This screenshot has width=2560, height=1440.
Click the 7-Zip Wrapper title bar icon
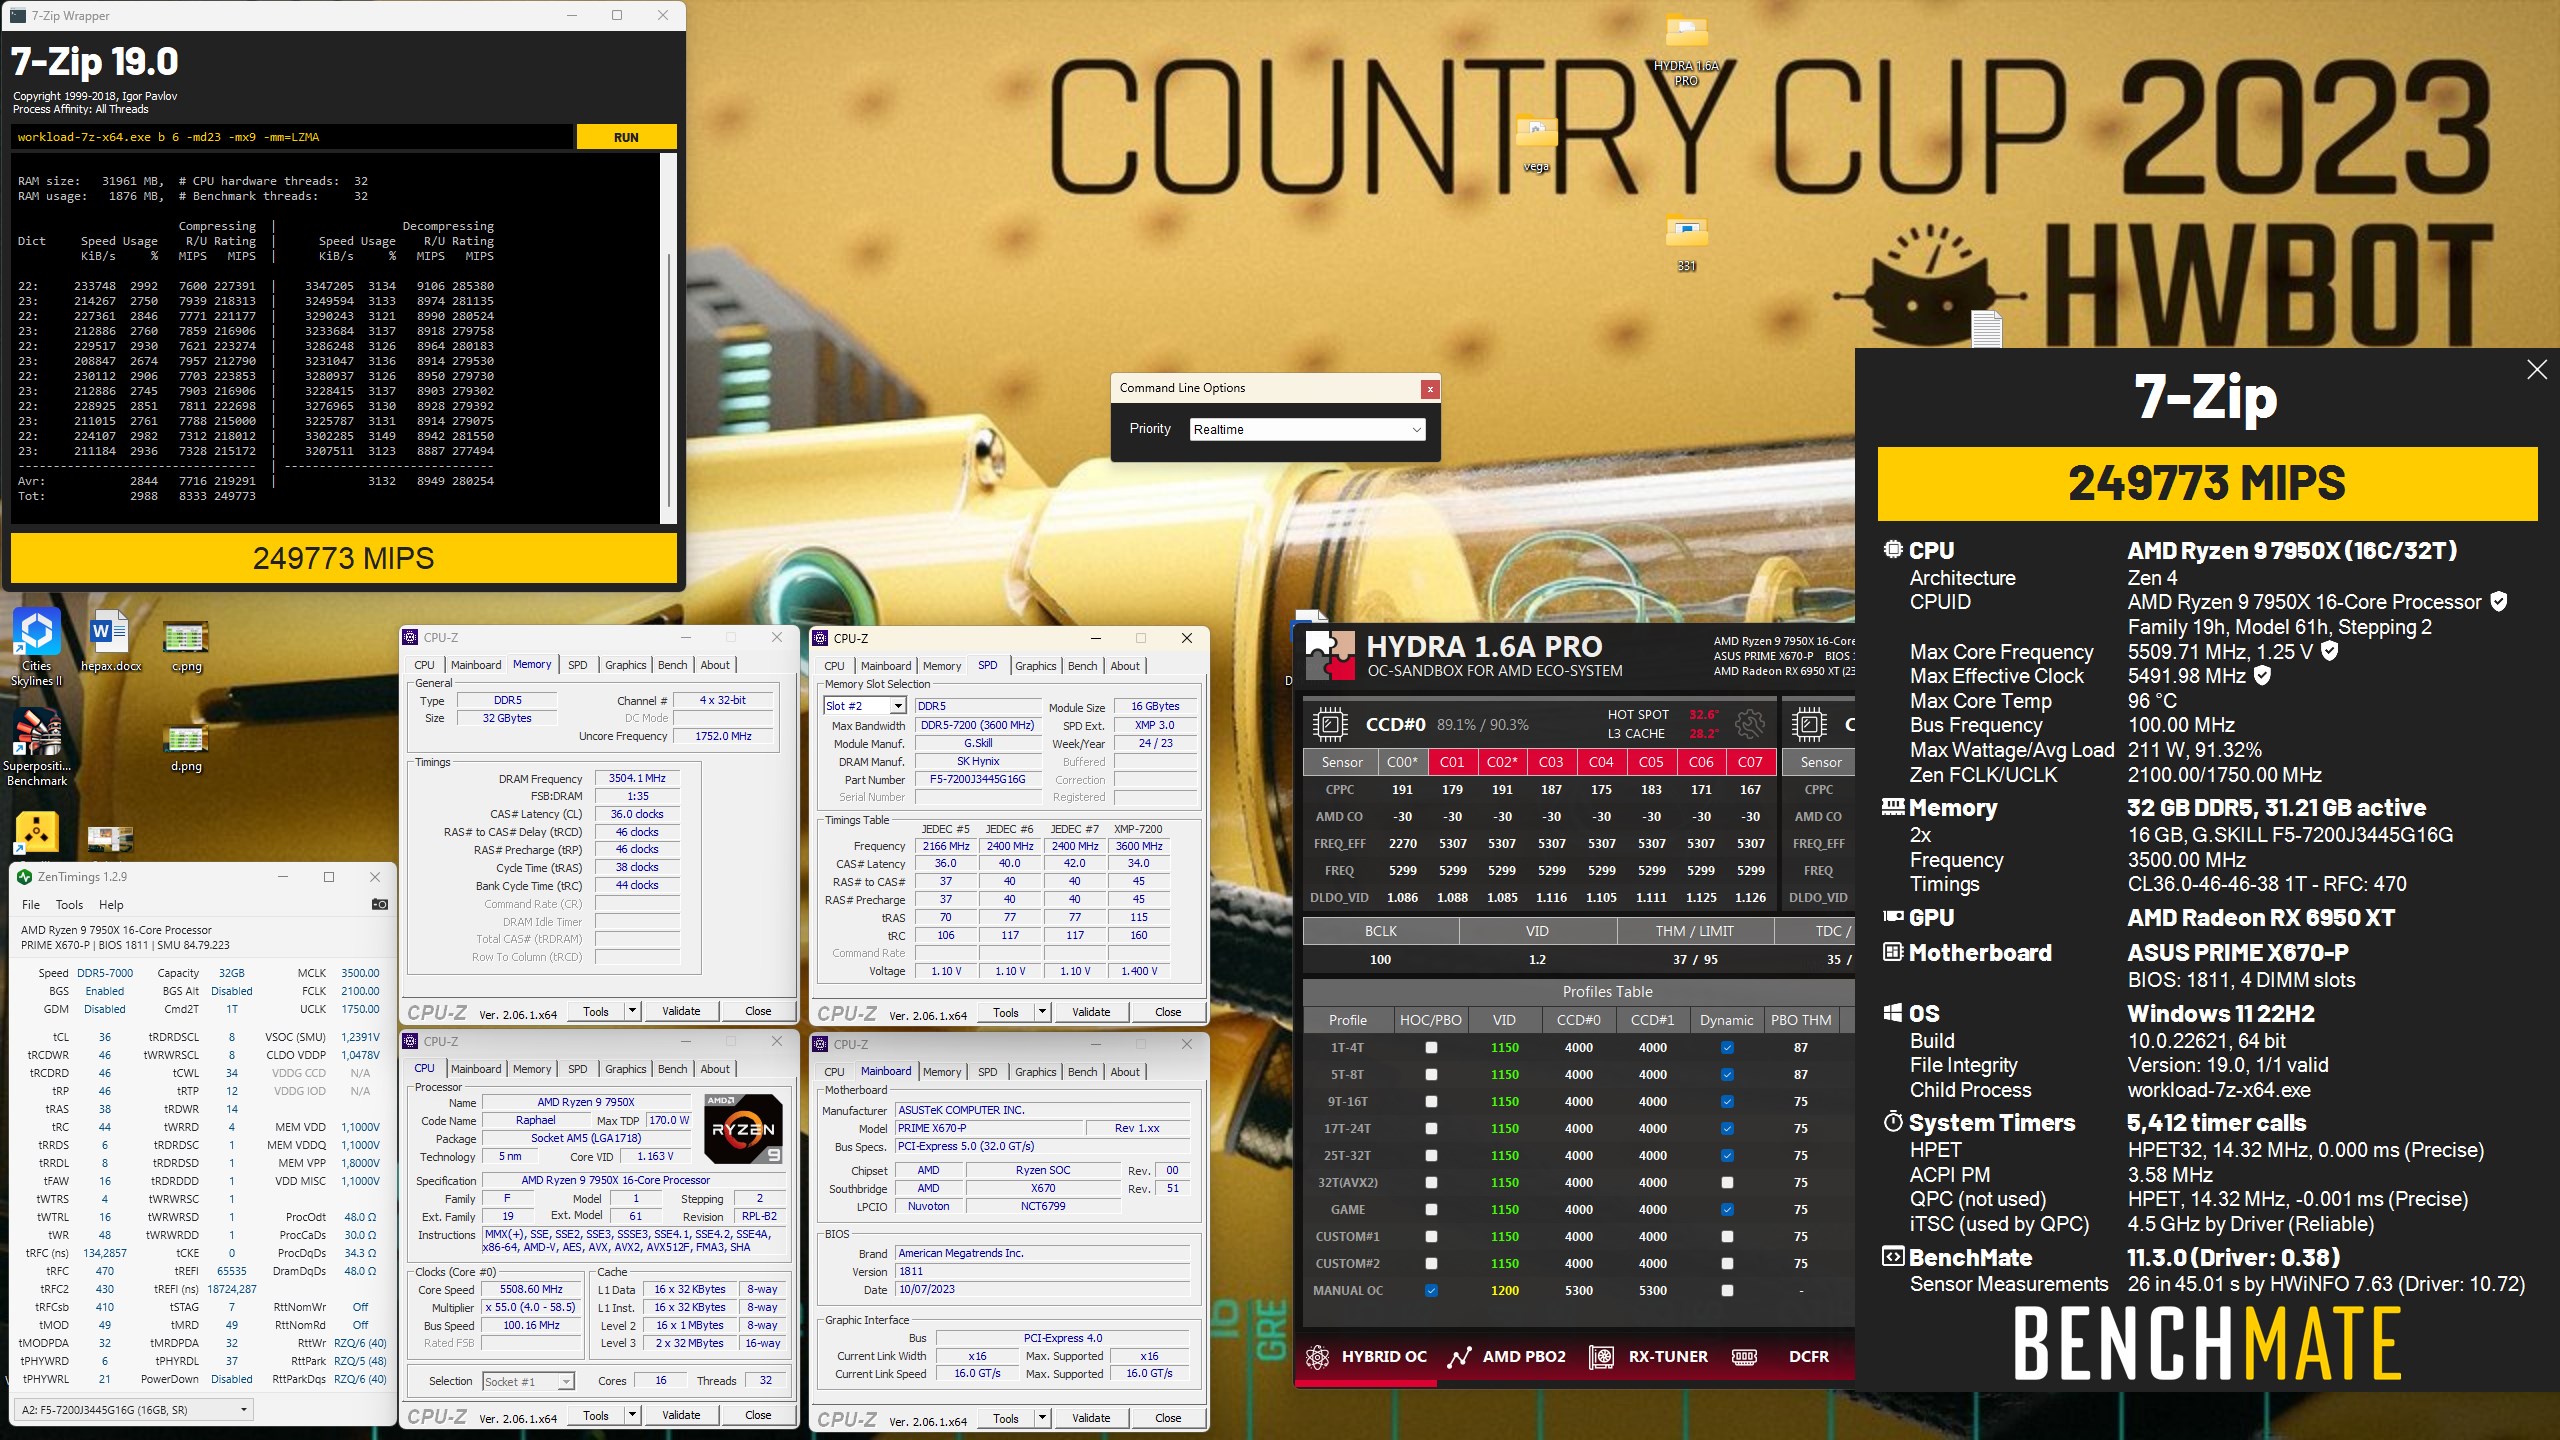point(17,15)
